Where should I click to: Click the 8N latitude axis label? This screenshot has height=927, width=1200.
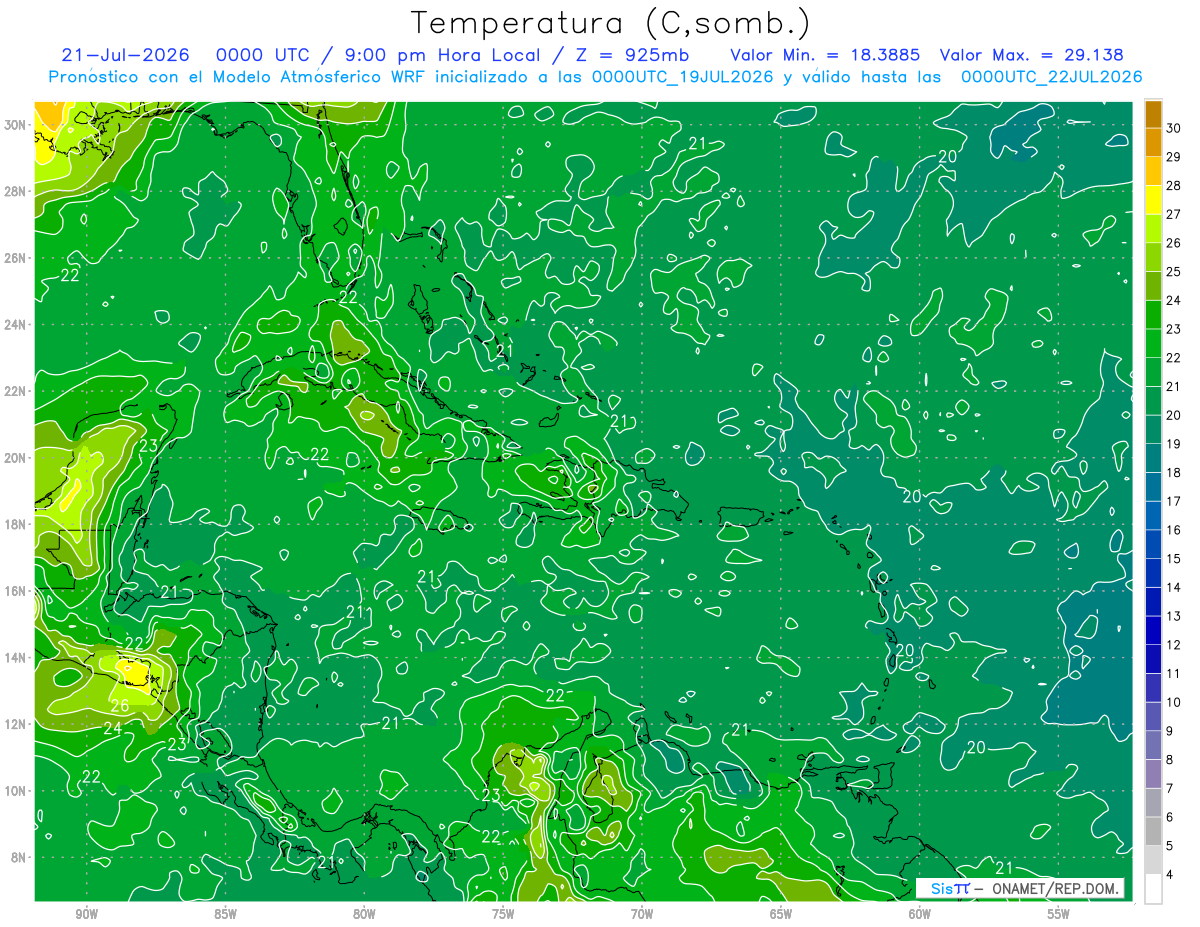pos(18,857)
